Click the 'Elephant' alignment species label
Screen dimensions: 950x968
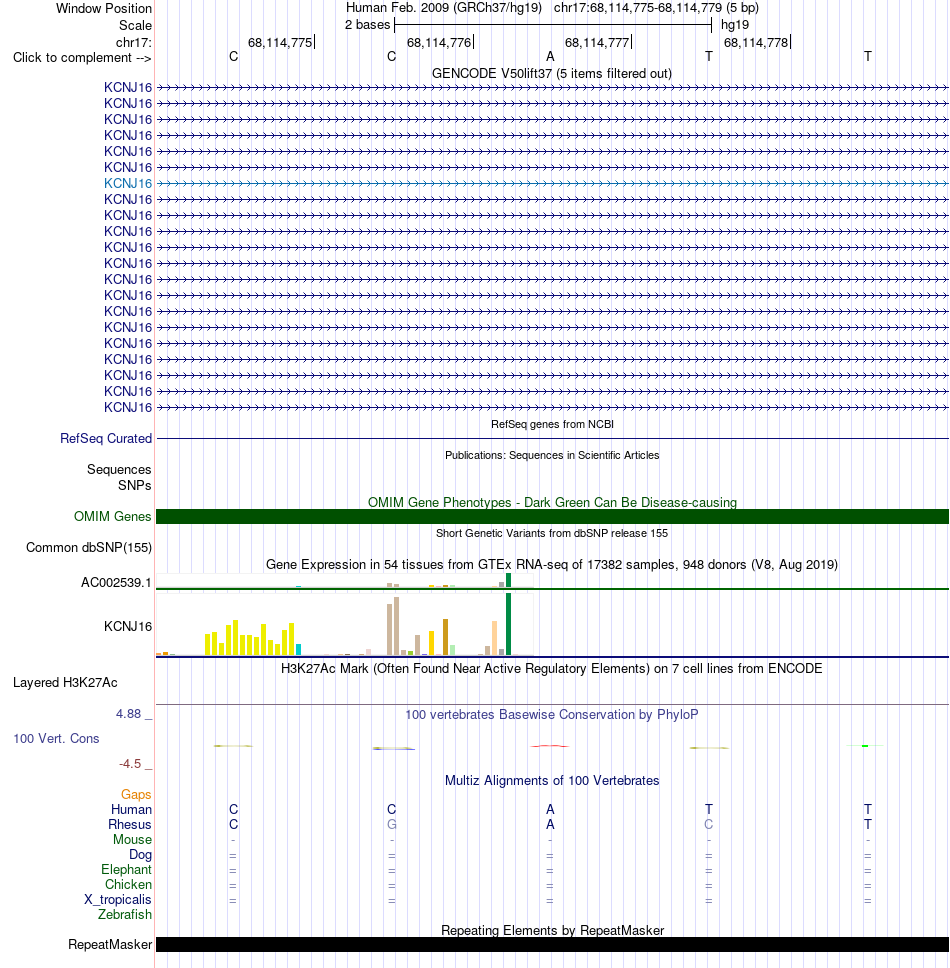127,869
